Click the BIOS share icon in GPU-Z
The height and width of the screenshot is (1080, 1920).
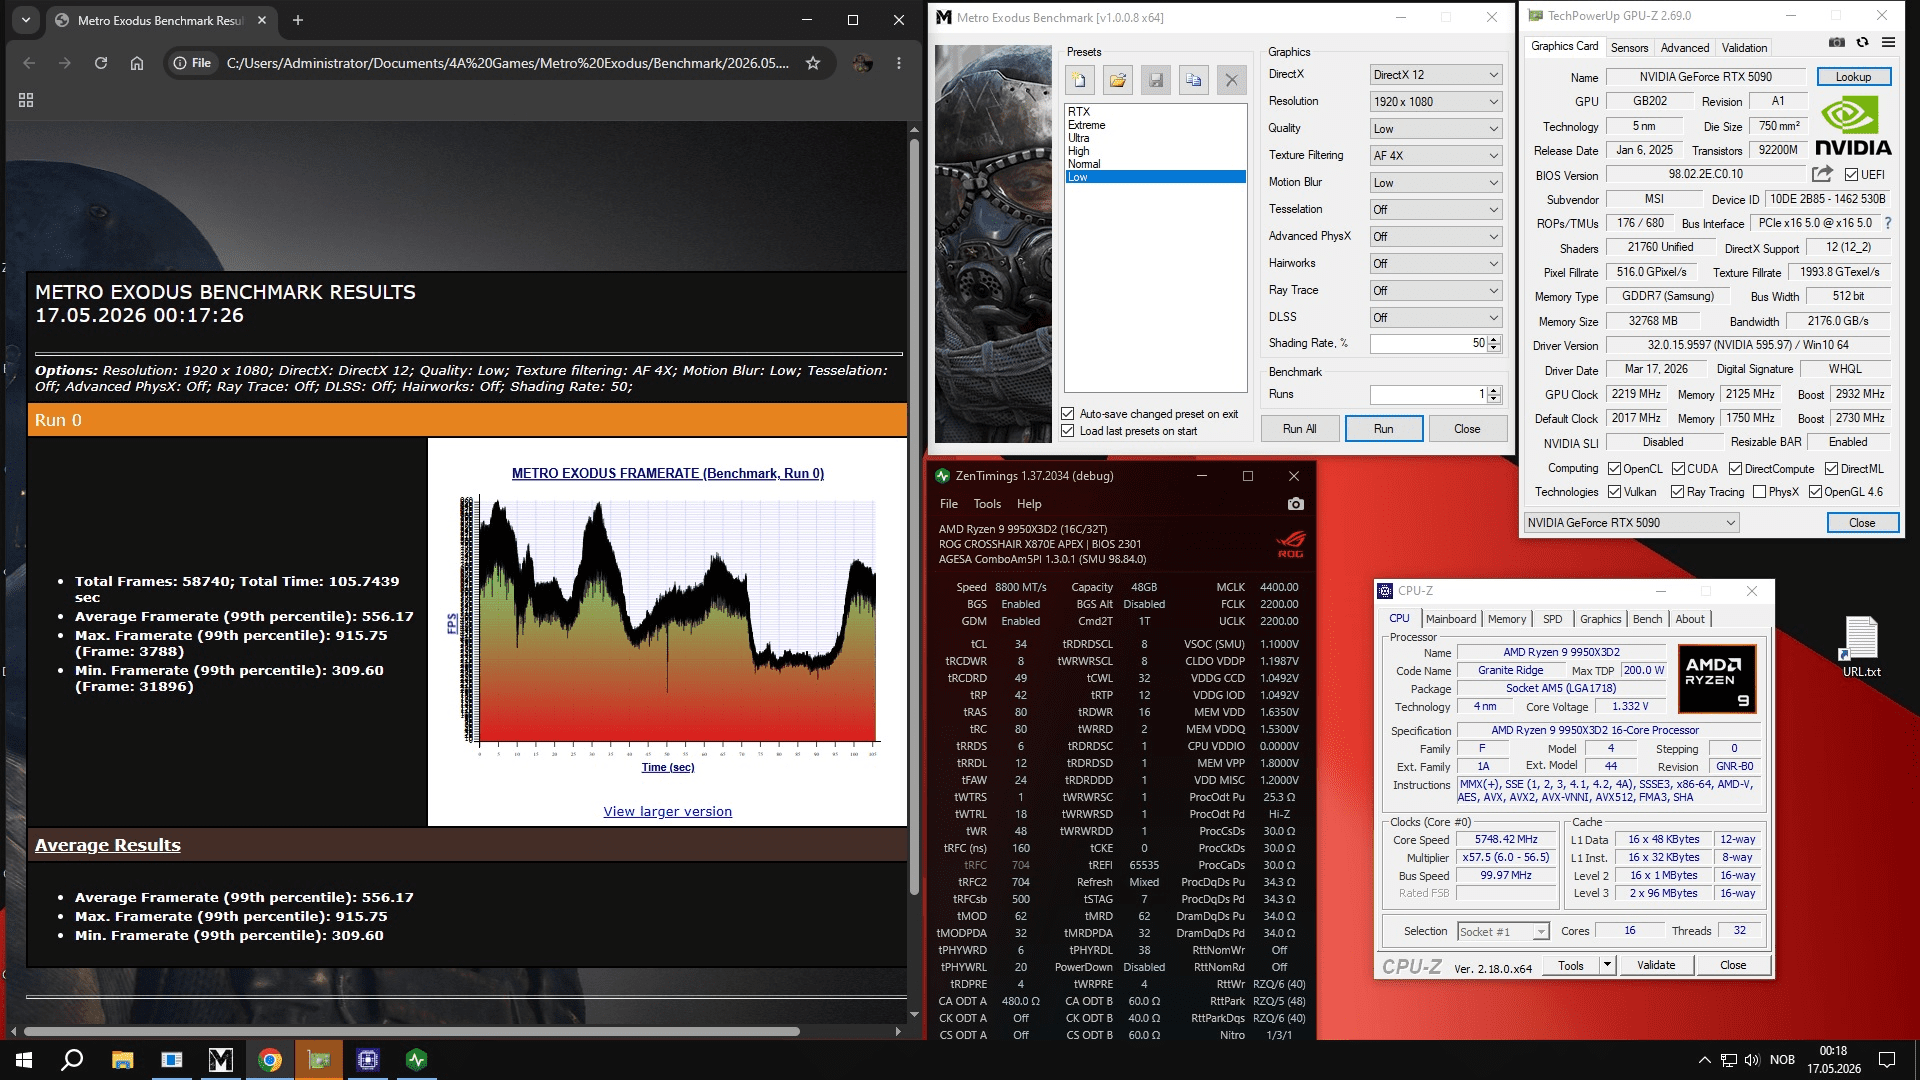pos(1822,174)
